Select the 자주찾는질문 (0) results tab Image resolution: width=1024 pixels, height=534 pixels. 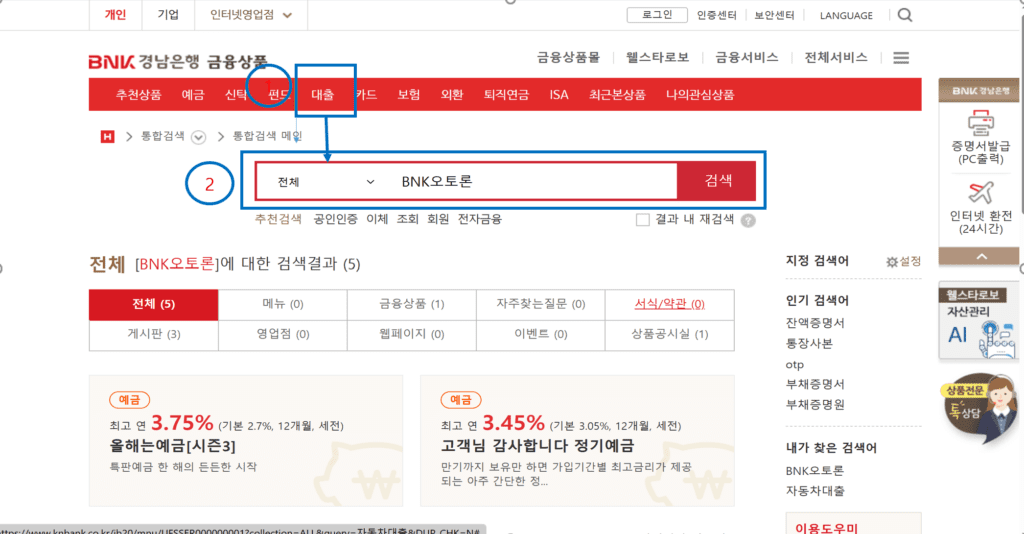click(541, 304)
